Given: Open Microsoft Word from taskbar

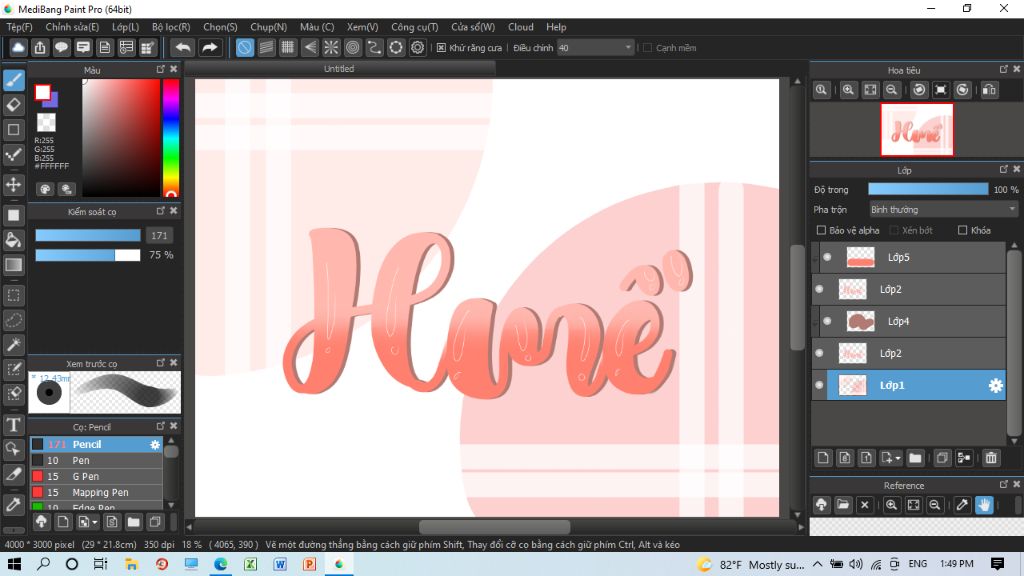Looking at the screenshot, I should click(280, 564).
